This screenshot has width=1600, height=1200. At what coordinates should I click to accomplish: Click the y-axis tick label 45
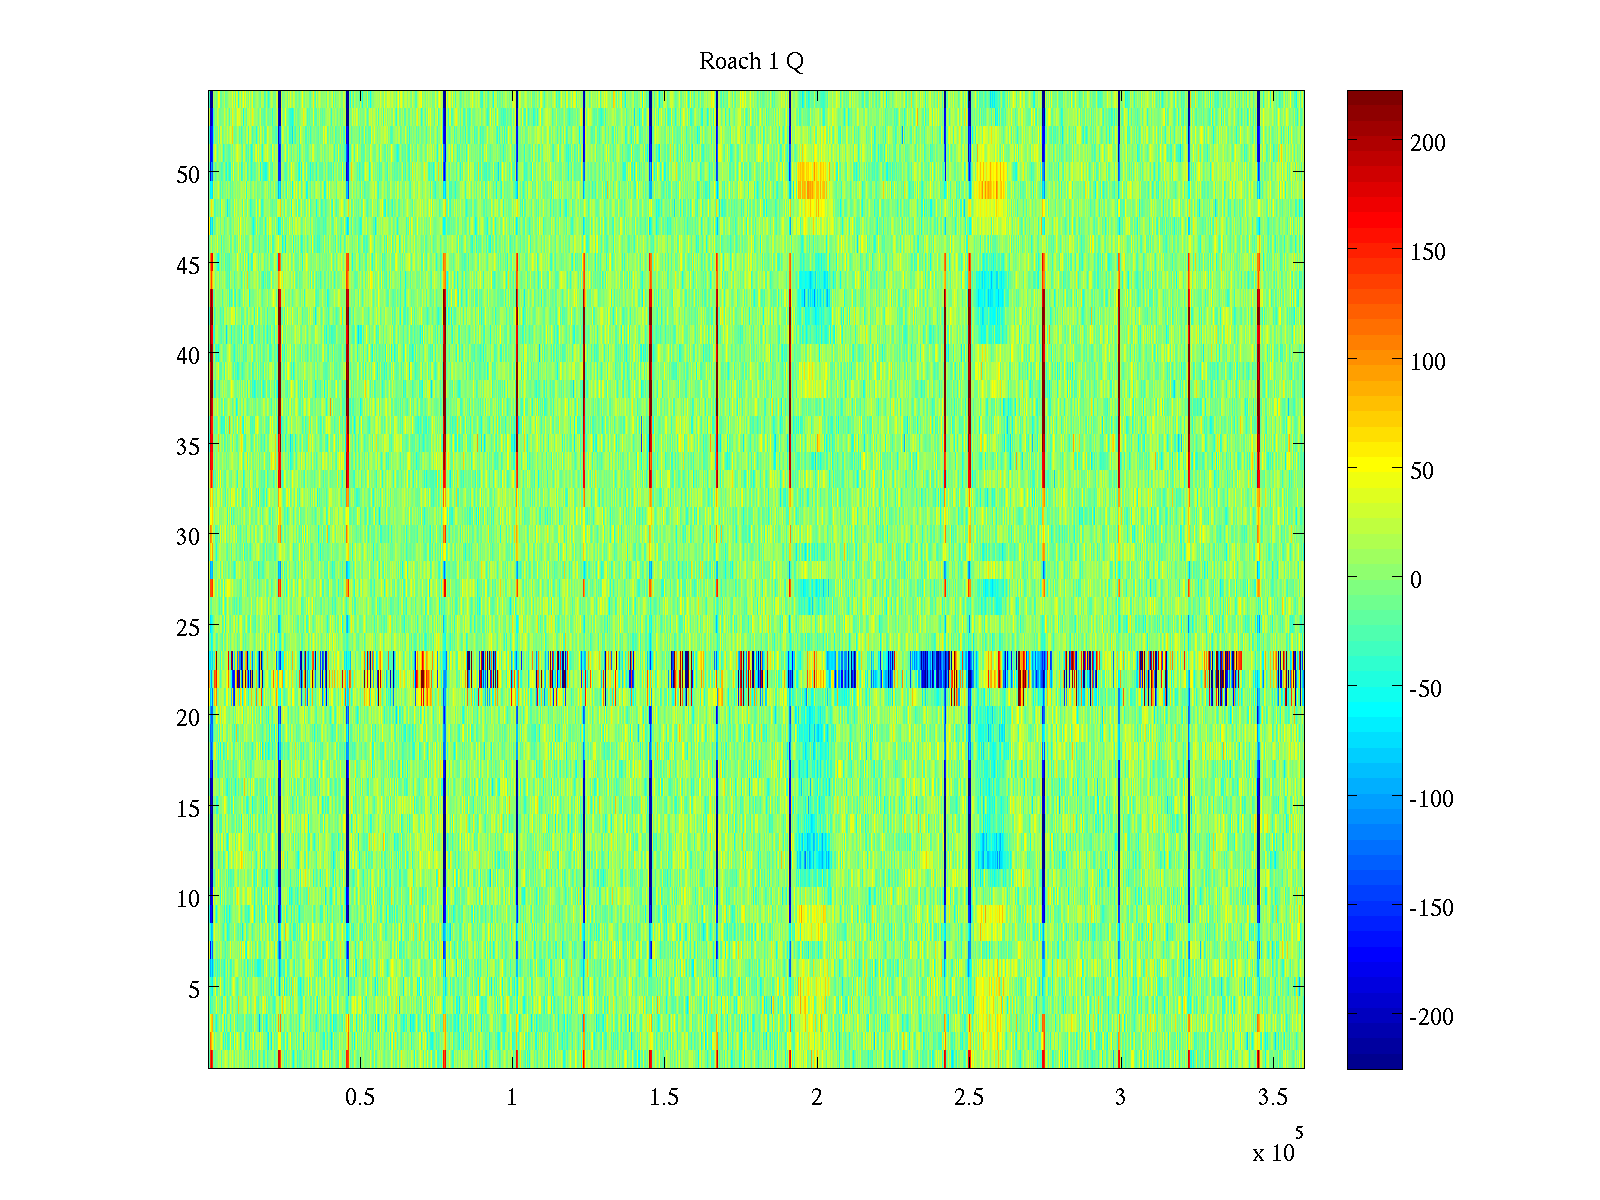188,266
